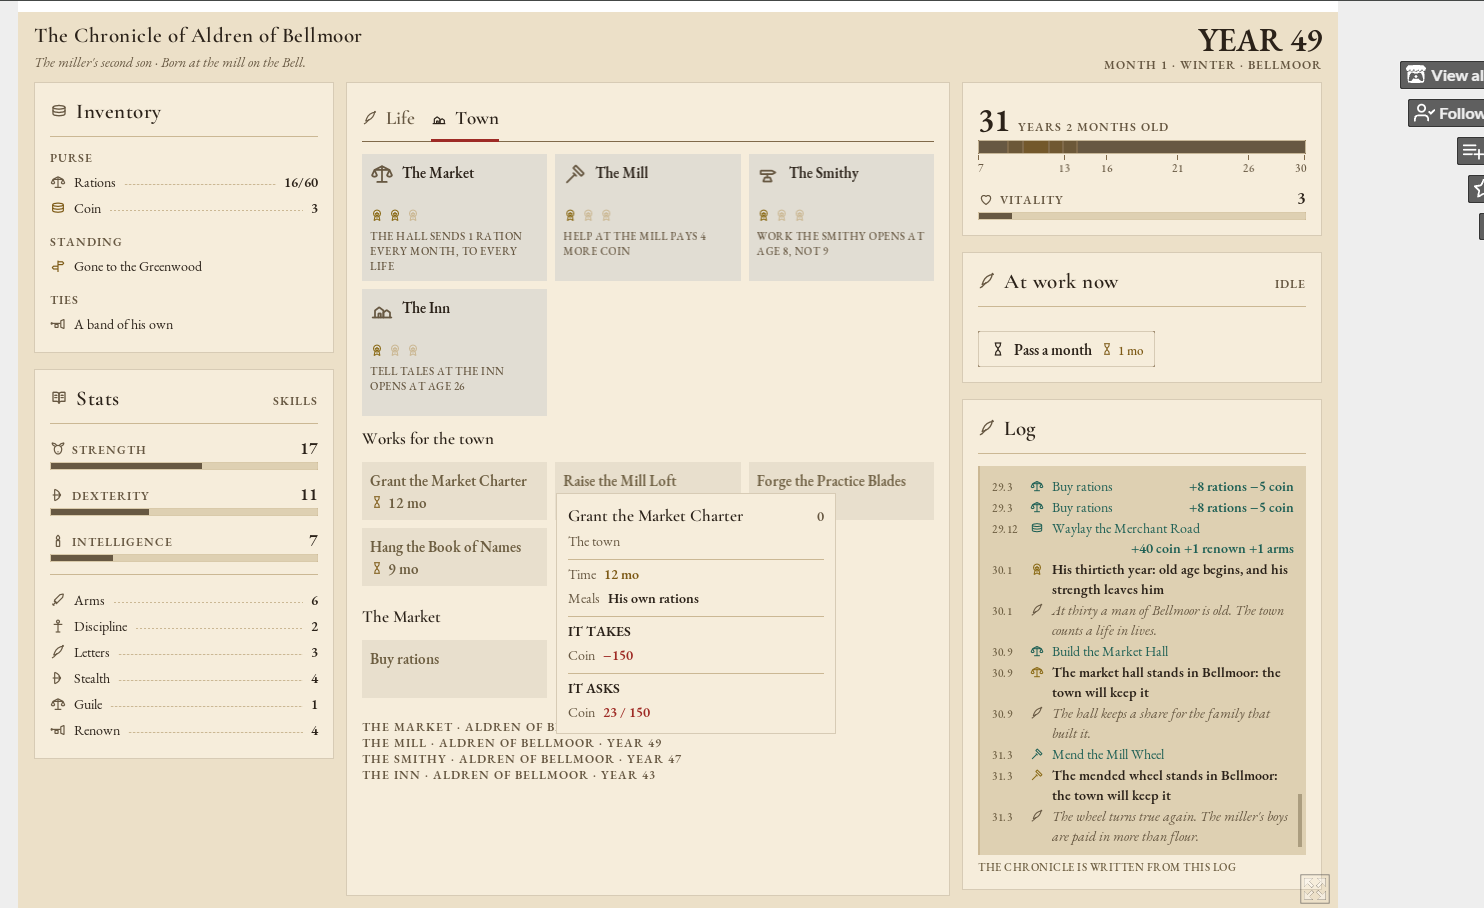This screenshot has width=1484, height=908.
Task: Click the Stats book icon
Action: pyautogui.click(x=59, y=398)
